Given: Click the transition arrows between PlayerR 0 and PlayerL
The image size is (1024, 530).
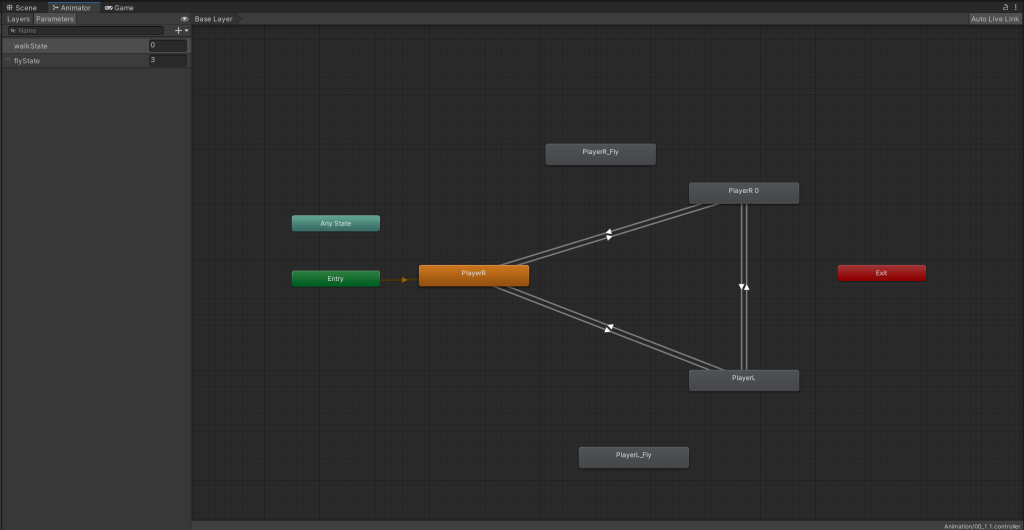Looking at the screenshot, I should click(x=743, y=287).
